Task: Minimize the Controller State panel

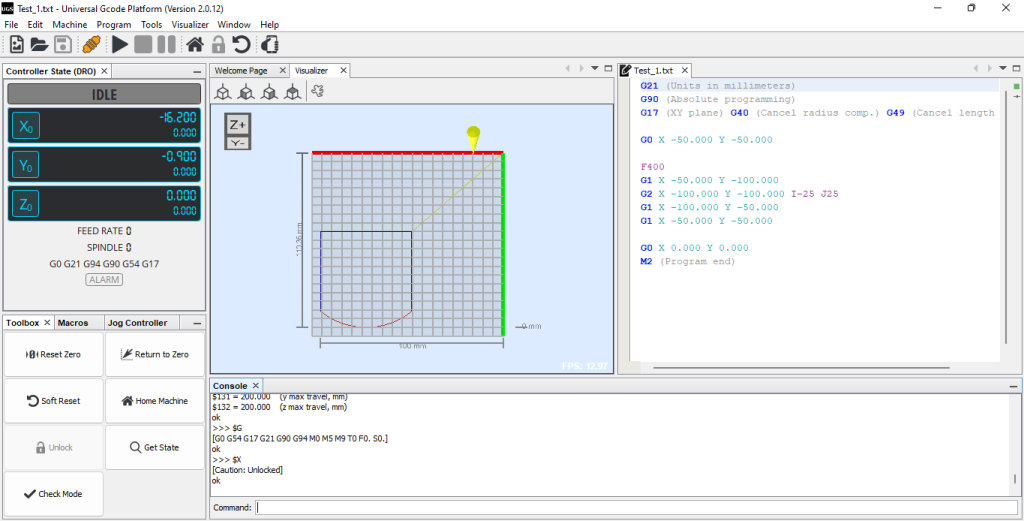Action: pyautogui.click(x=197, y=71)
